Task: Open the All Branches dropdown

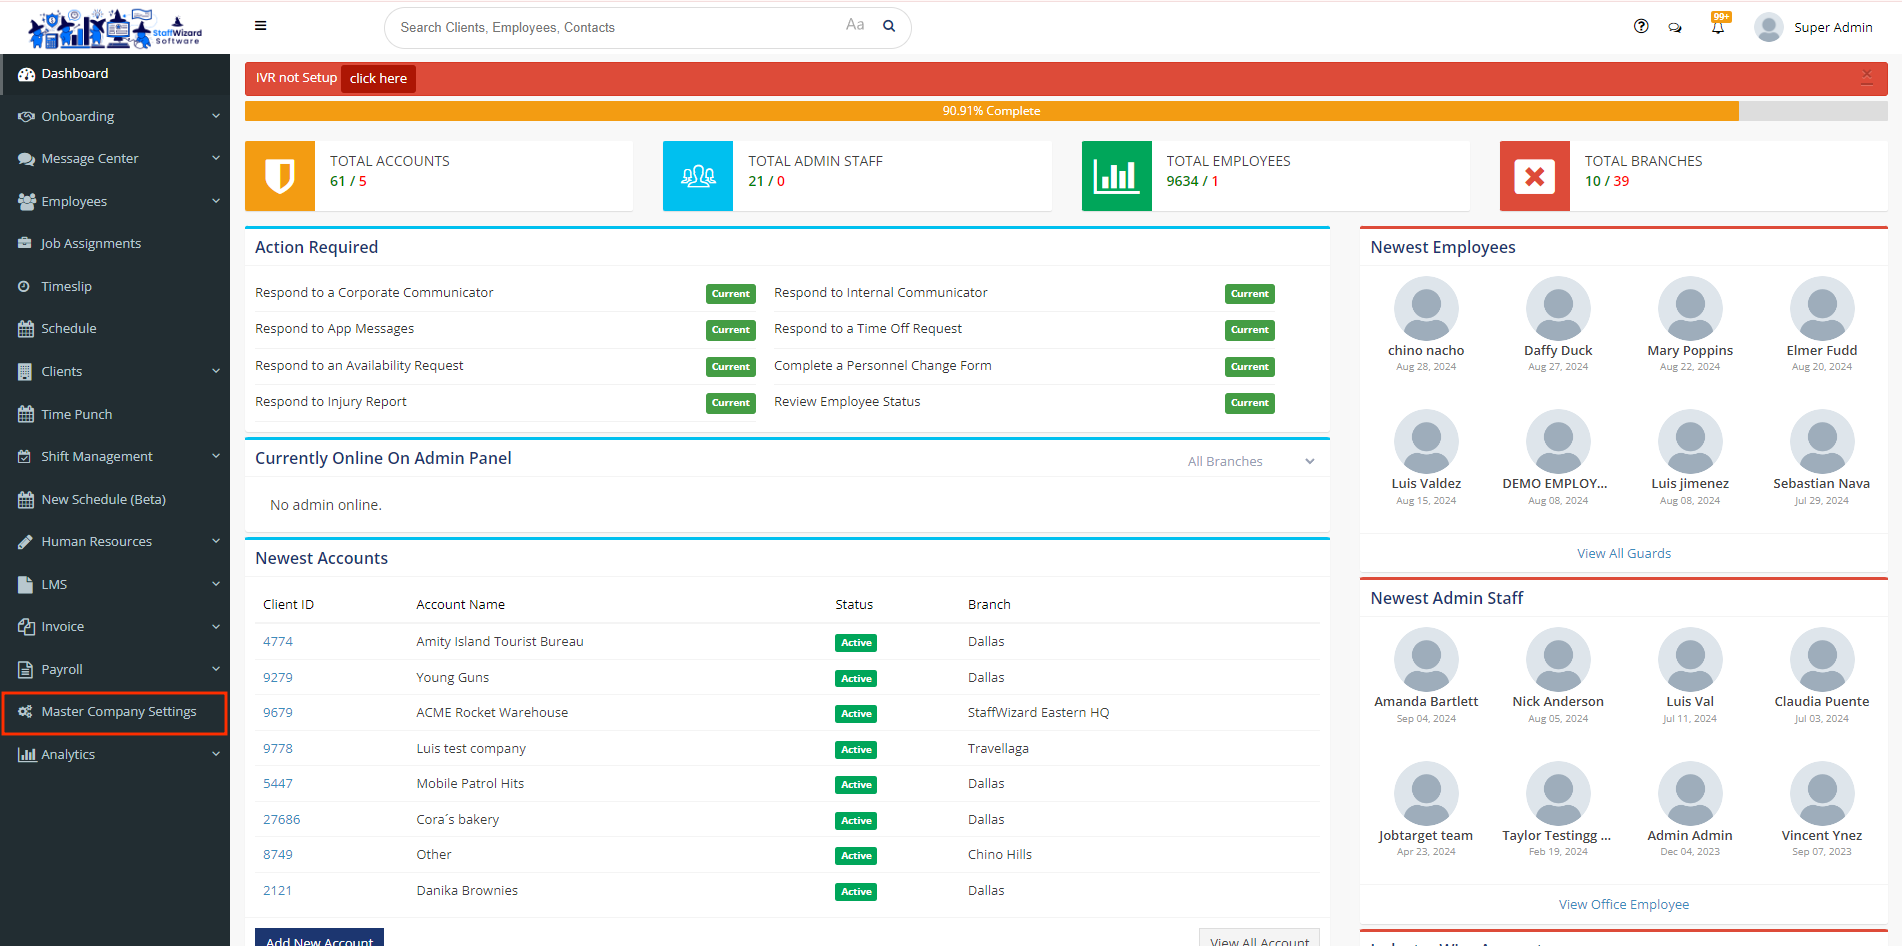Action: tap(1250, 461)
